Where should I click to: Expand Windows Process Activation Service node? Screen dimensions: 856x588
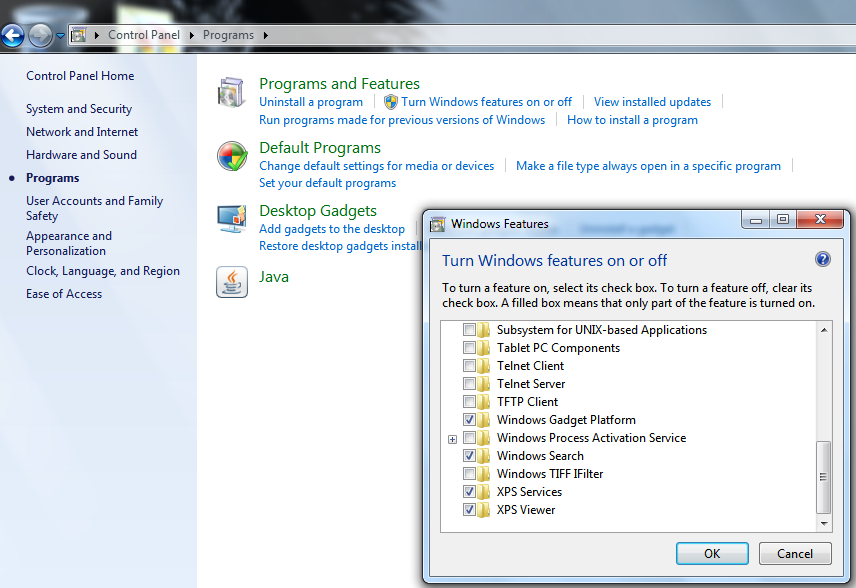coord(452,439)
